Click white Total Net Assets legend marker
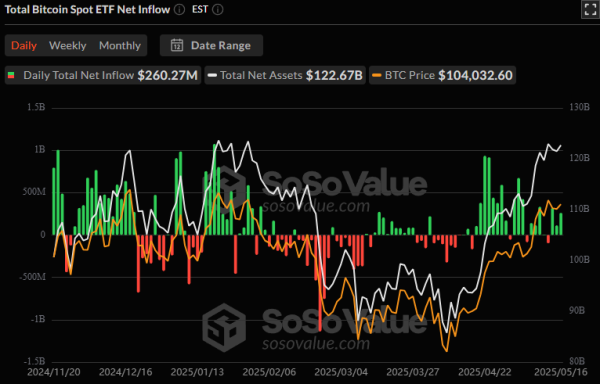The image size is (600, 384). click(212, 75)
